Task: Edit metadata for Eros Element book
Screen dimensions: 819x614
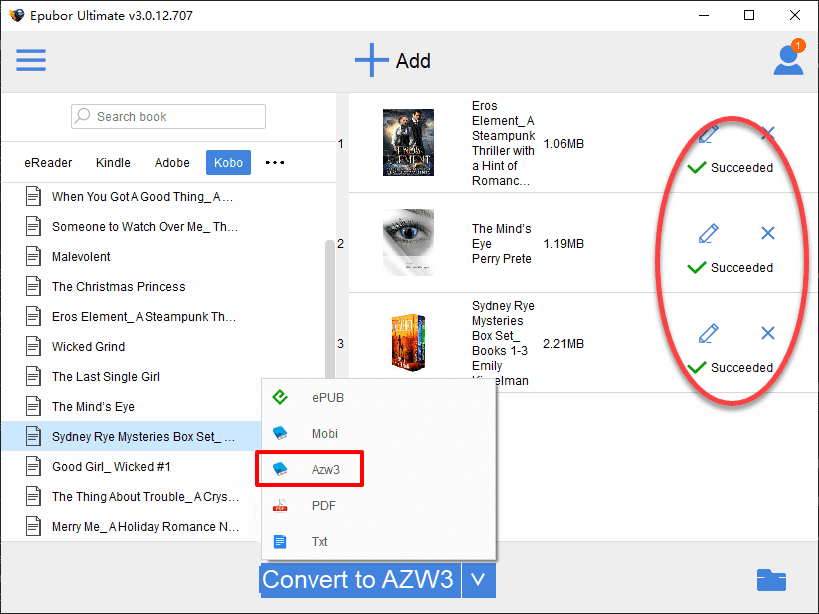Action: coord(709,134)
